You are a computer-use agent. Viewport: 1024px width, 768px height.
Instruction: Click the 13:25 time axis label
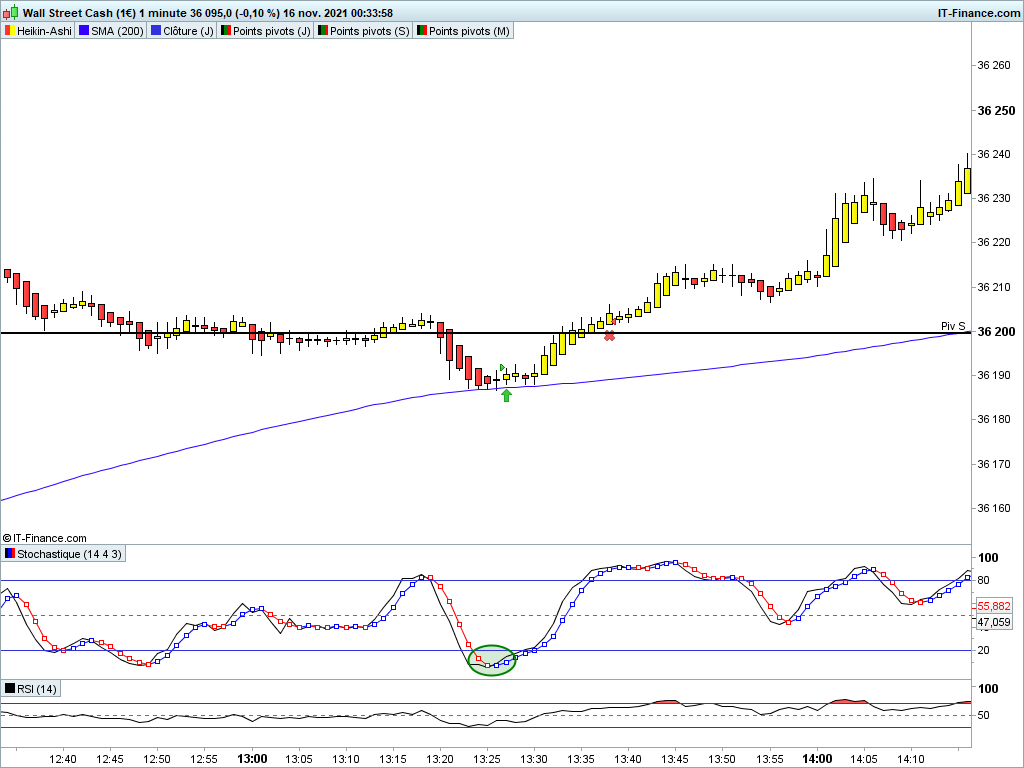(x=487, y=759)
